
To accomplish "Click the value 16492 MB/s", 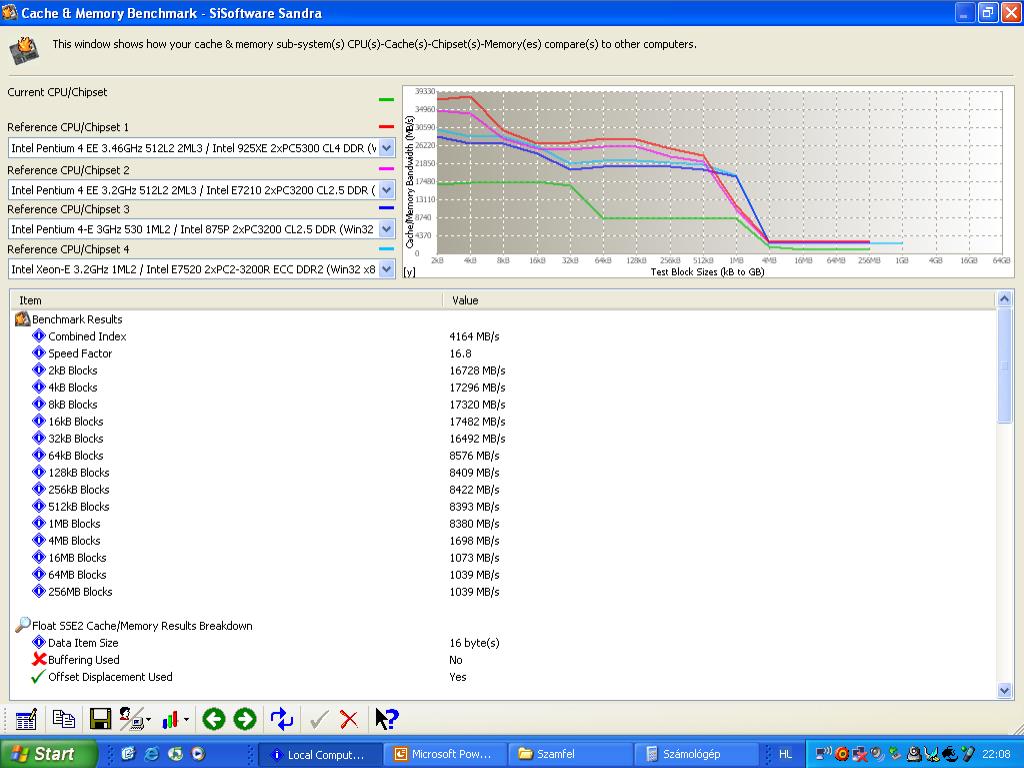I will [x=477, y=438].
